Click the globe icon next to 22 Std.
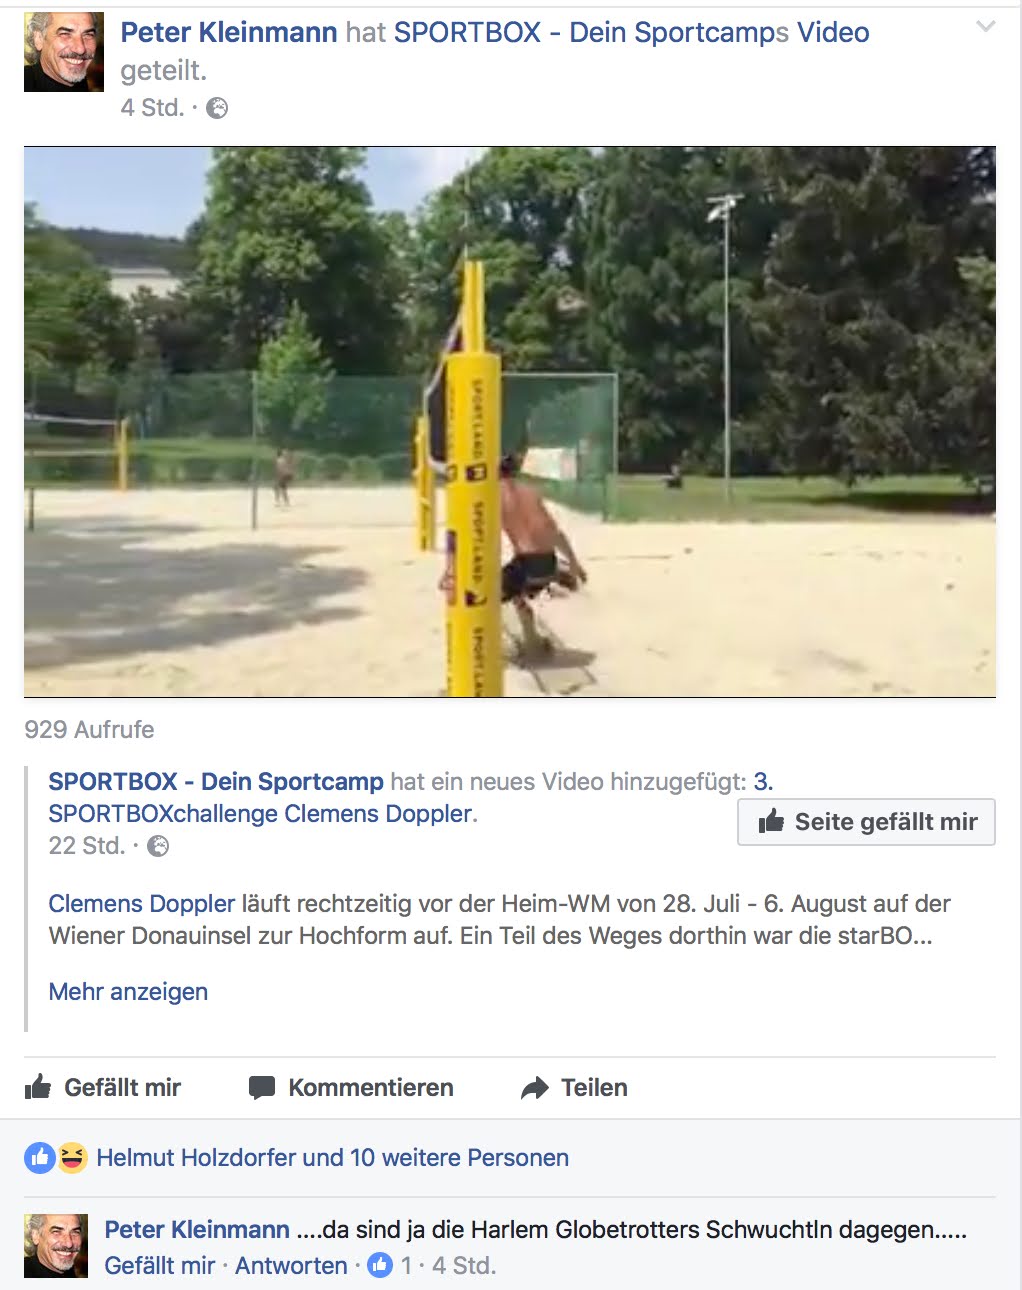The image size is (1022, 1290). pyautogui.click(x=158, y=846)
